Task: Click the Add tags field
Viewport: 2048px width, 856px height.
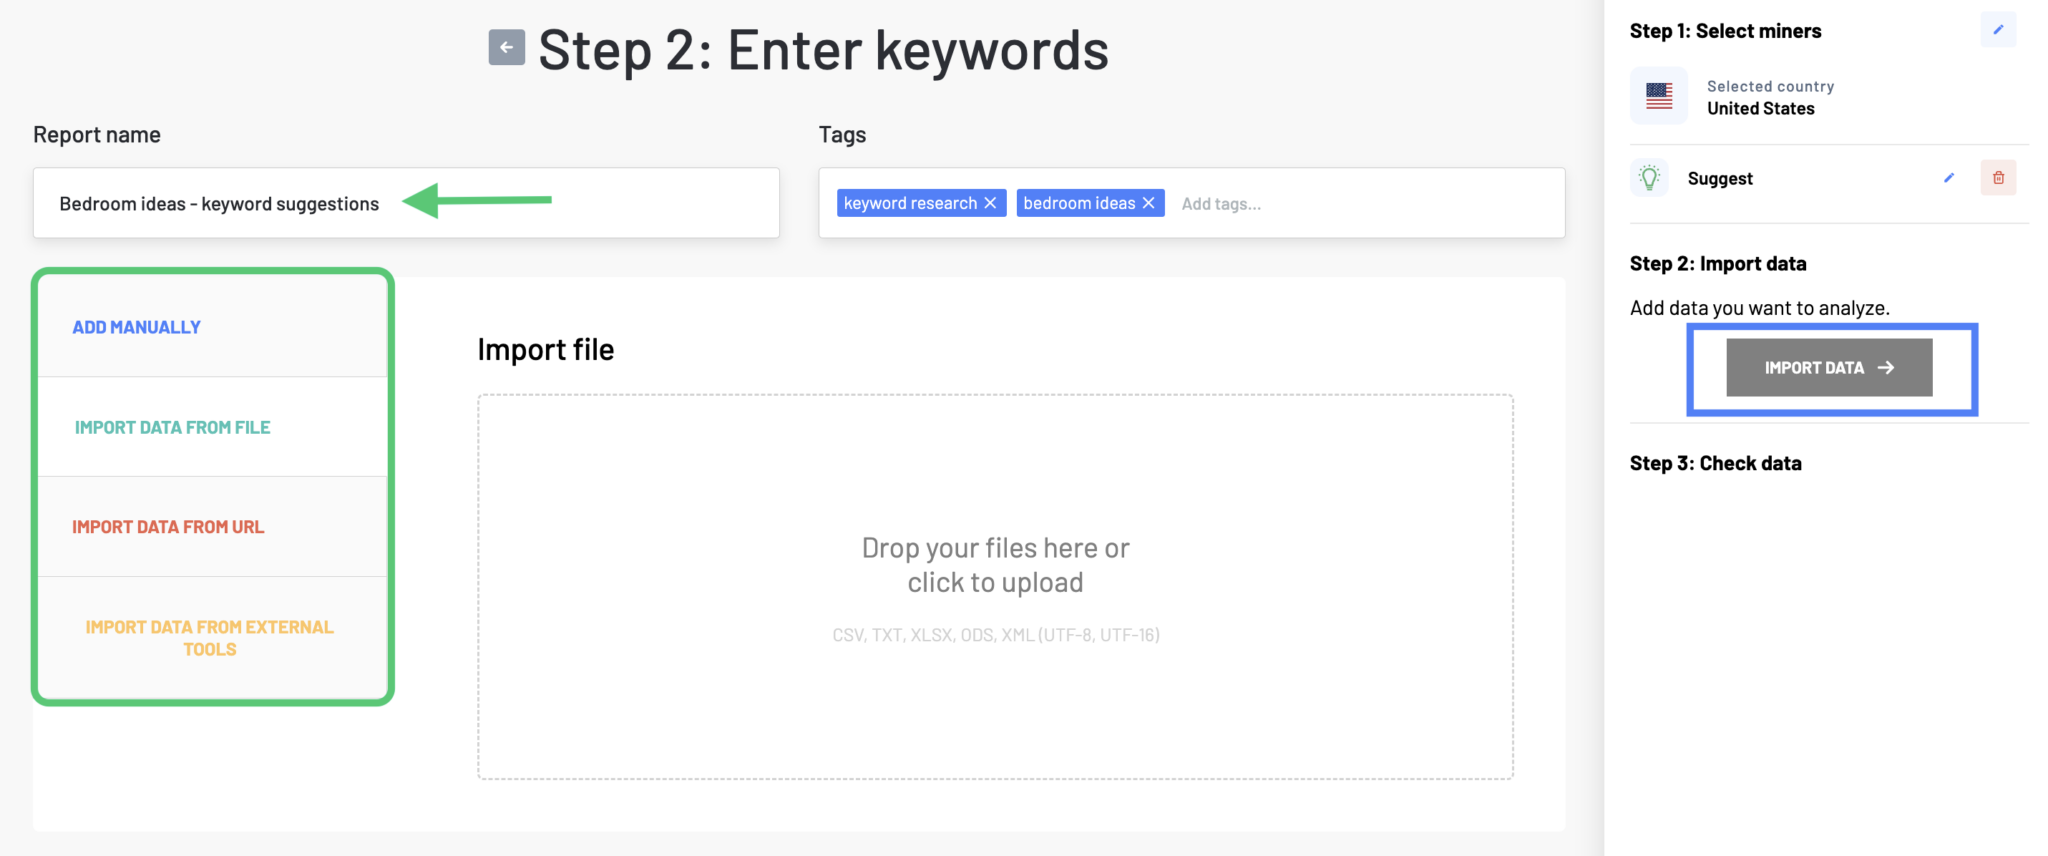Action: (x=1221, y=203)
